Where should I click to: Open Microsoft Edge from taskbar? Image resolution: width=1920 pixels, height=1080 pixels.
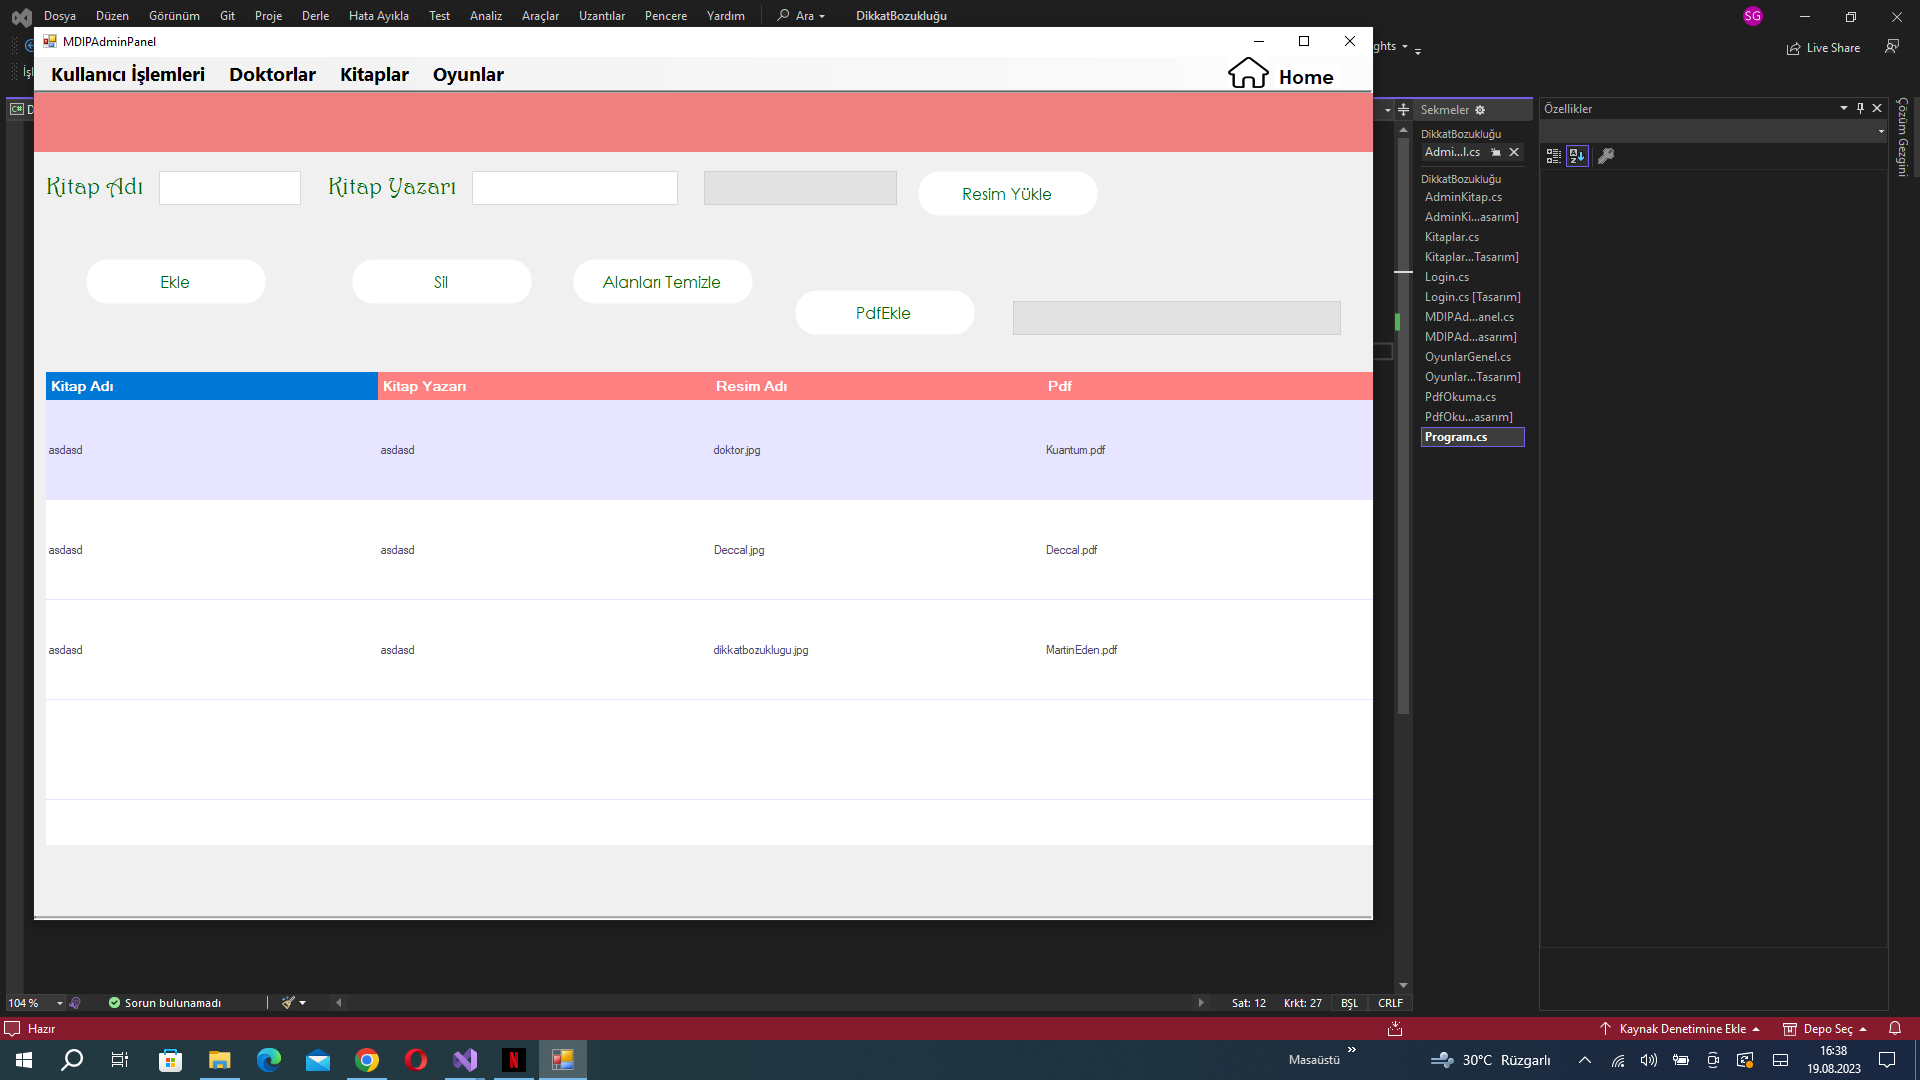[x=268, y=1060]
